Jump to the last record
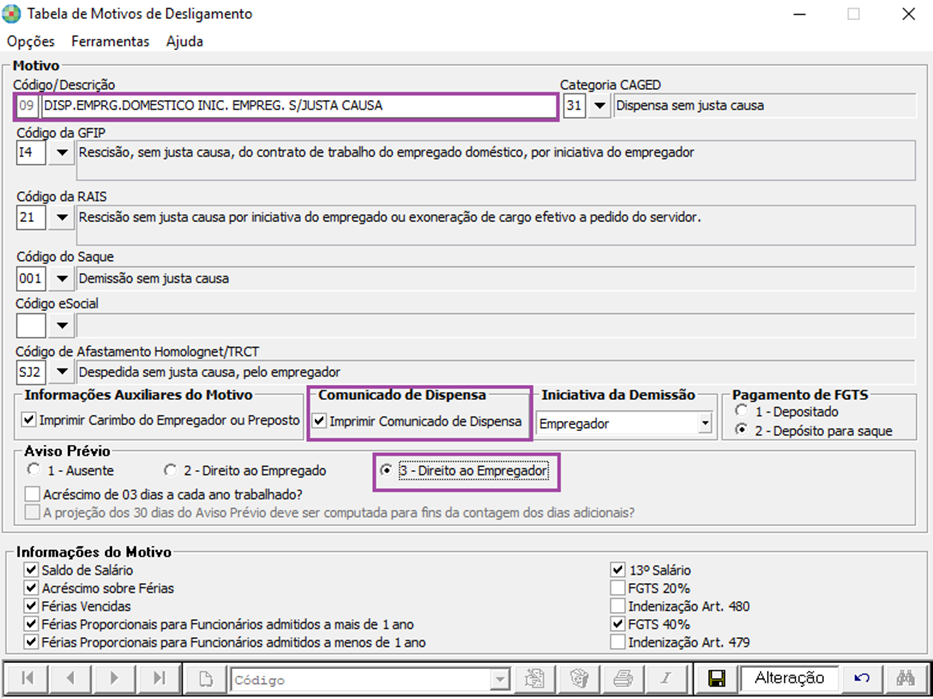Image resolution: width=933 pixels, height=699 pixels. click(158, 678)
